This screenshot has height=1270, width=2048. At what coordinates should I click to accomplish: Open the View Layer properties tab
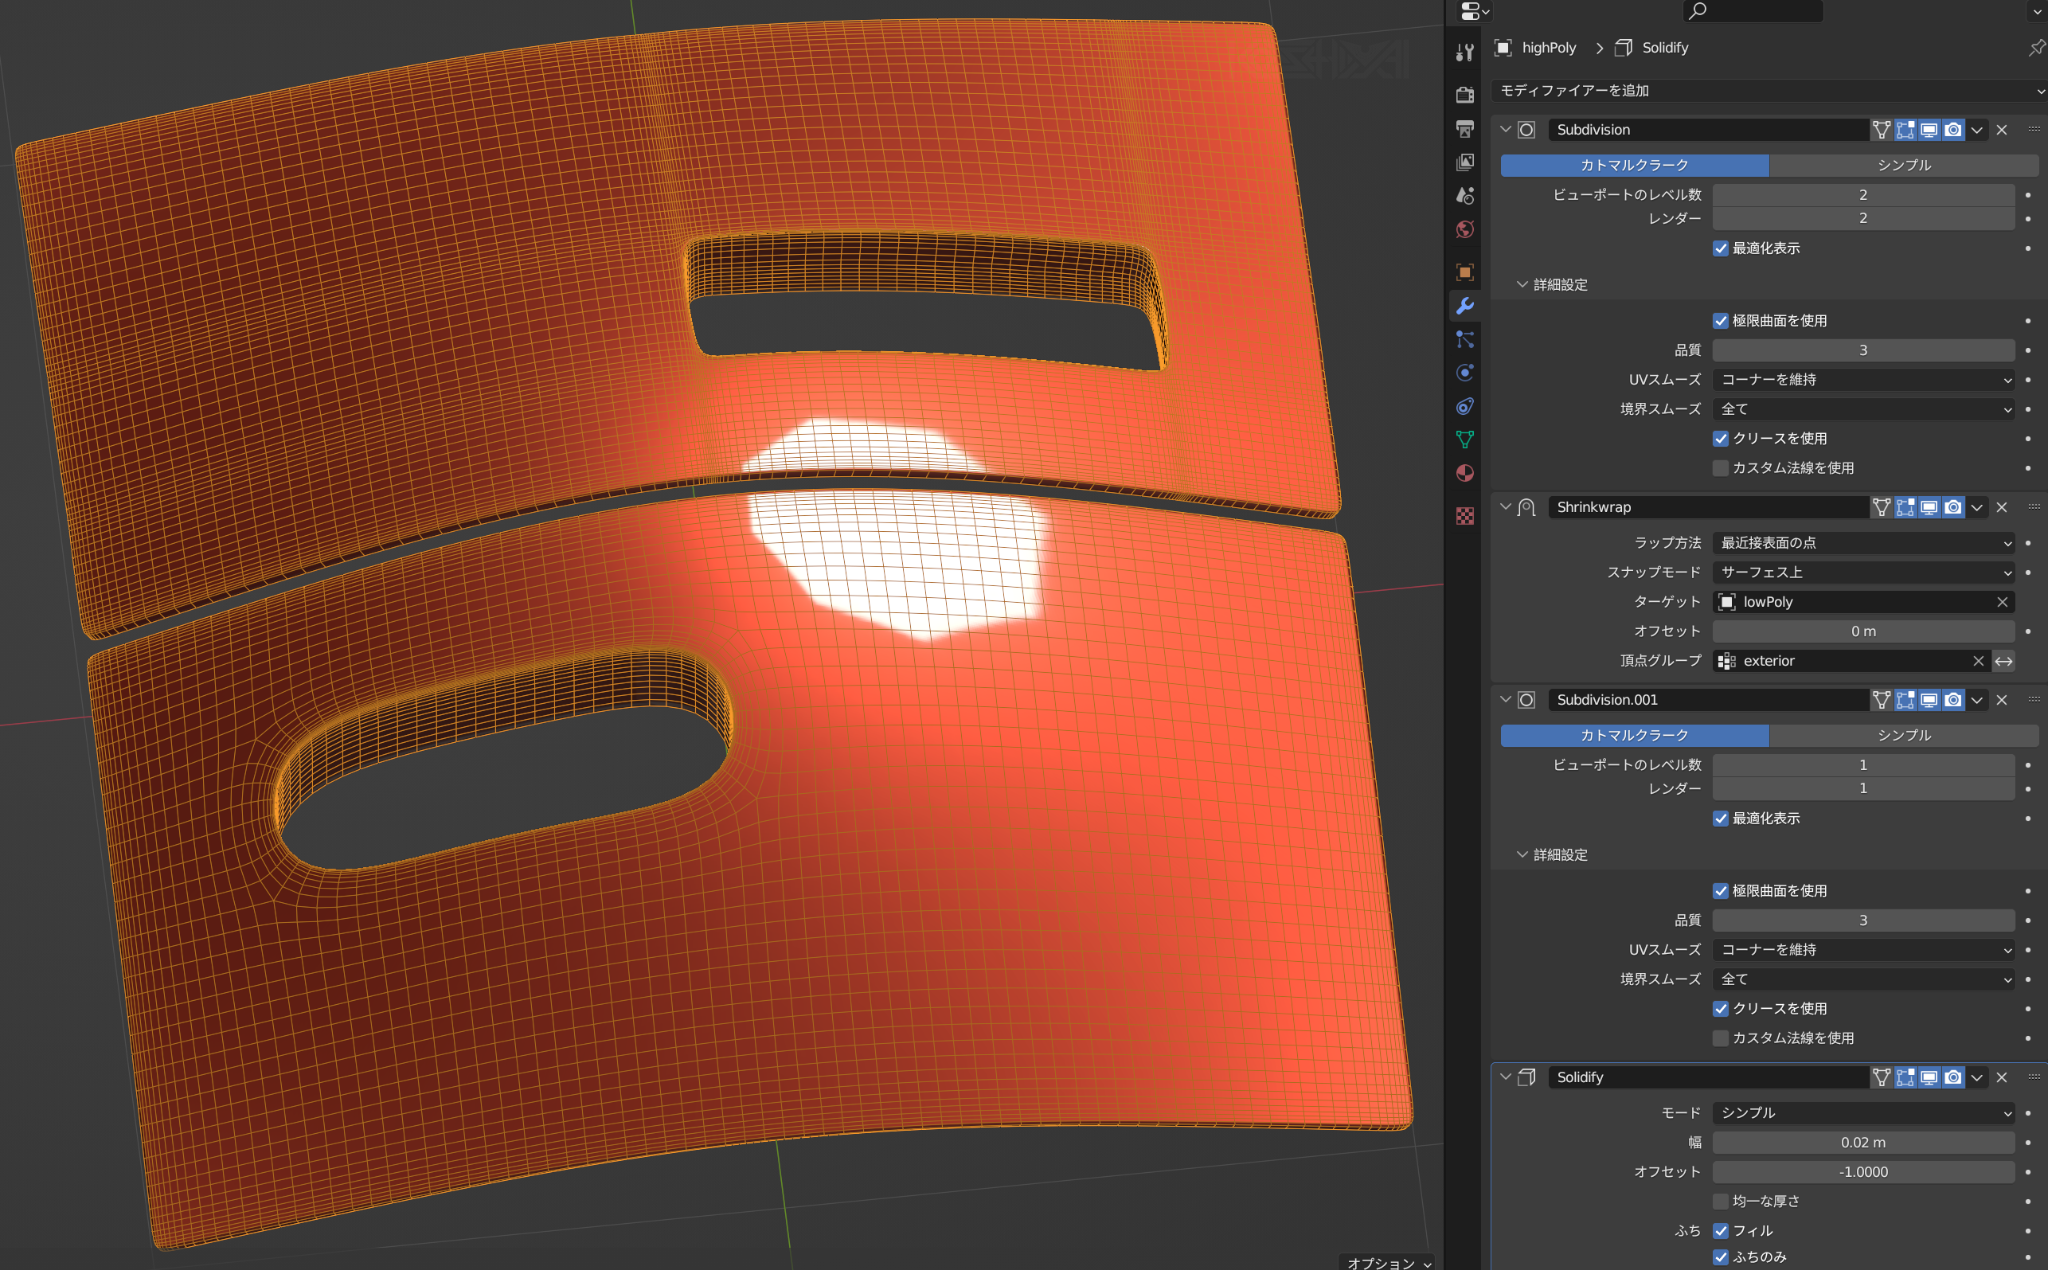click(1465, 162)
